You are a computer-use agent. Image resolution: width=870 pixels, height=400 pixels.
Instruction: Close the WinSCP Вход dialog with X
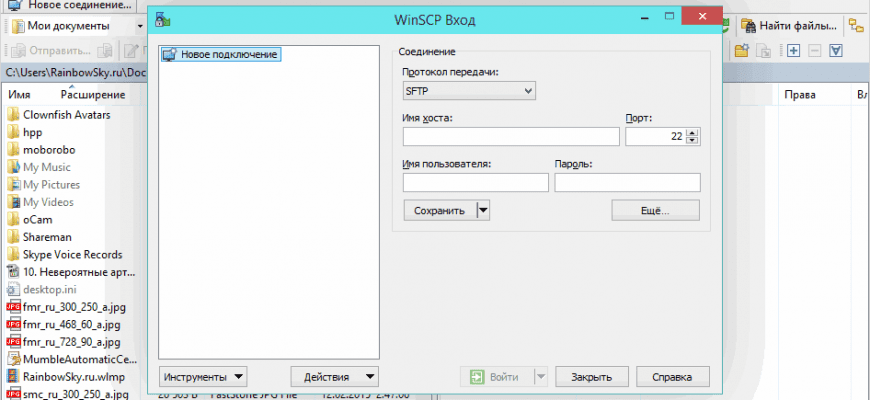tap(702, 16)
